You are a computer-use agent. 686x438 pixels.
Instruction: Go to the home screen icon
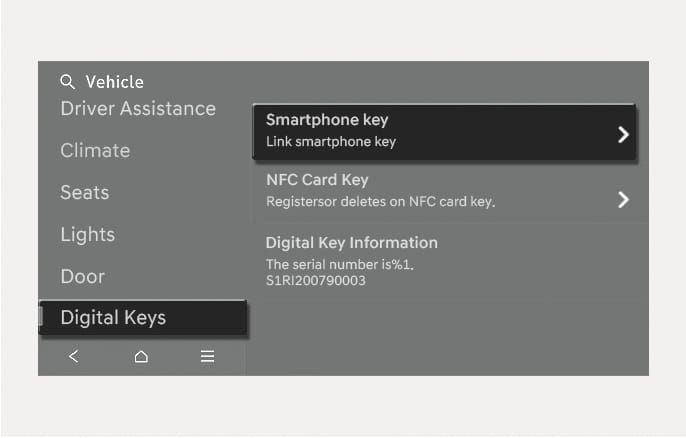(141, 357)
